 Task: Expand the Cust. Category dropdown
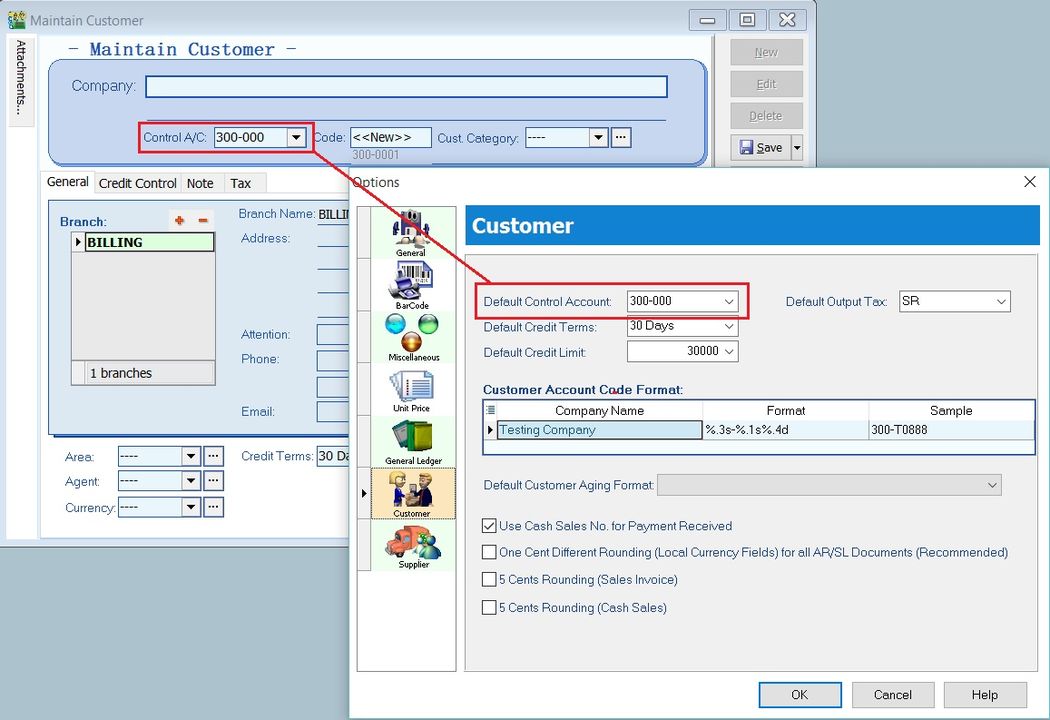(x=597, y=137)
